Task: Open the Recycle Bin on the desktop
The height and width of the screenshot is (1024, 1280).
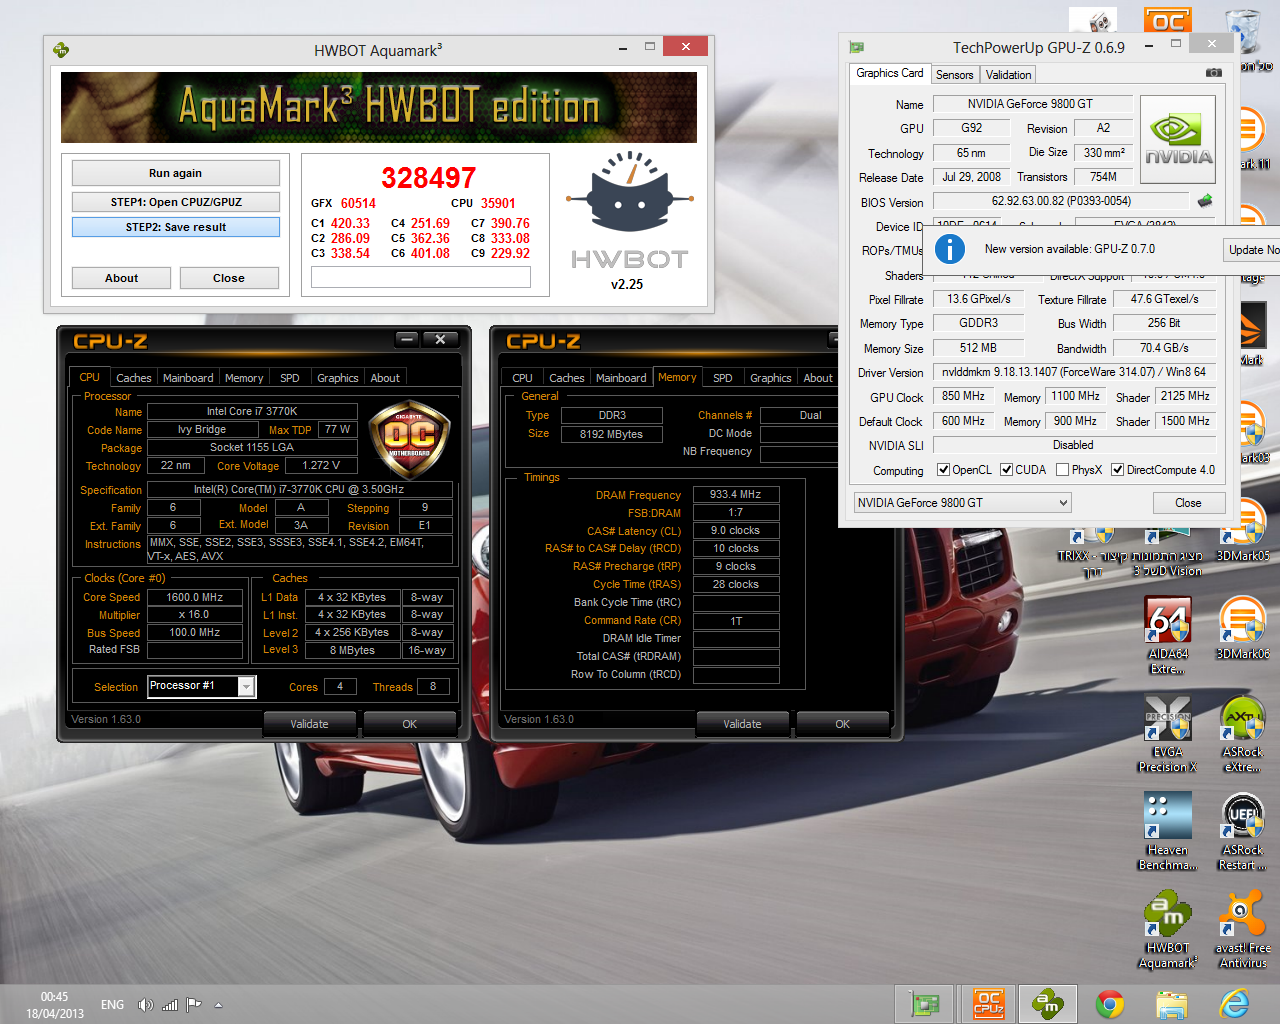Action: coord(1243,32)
